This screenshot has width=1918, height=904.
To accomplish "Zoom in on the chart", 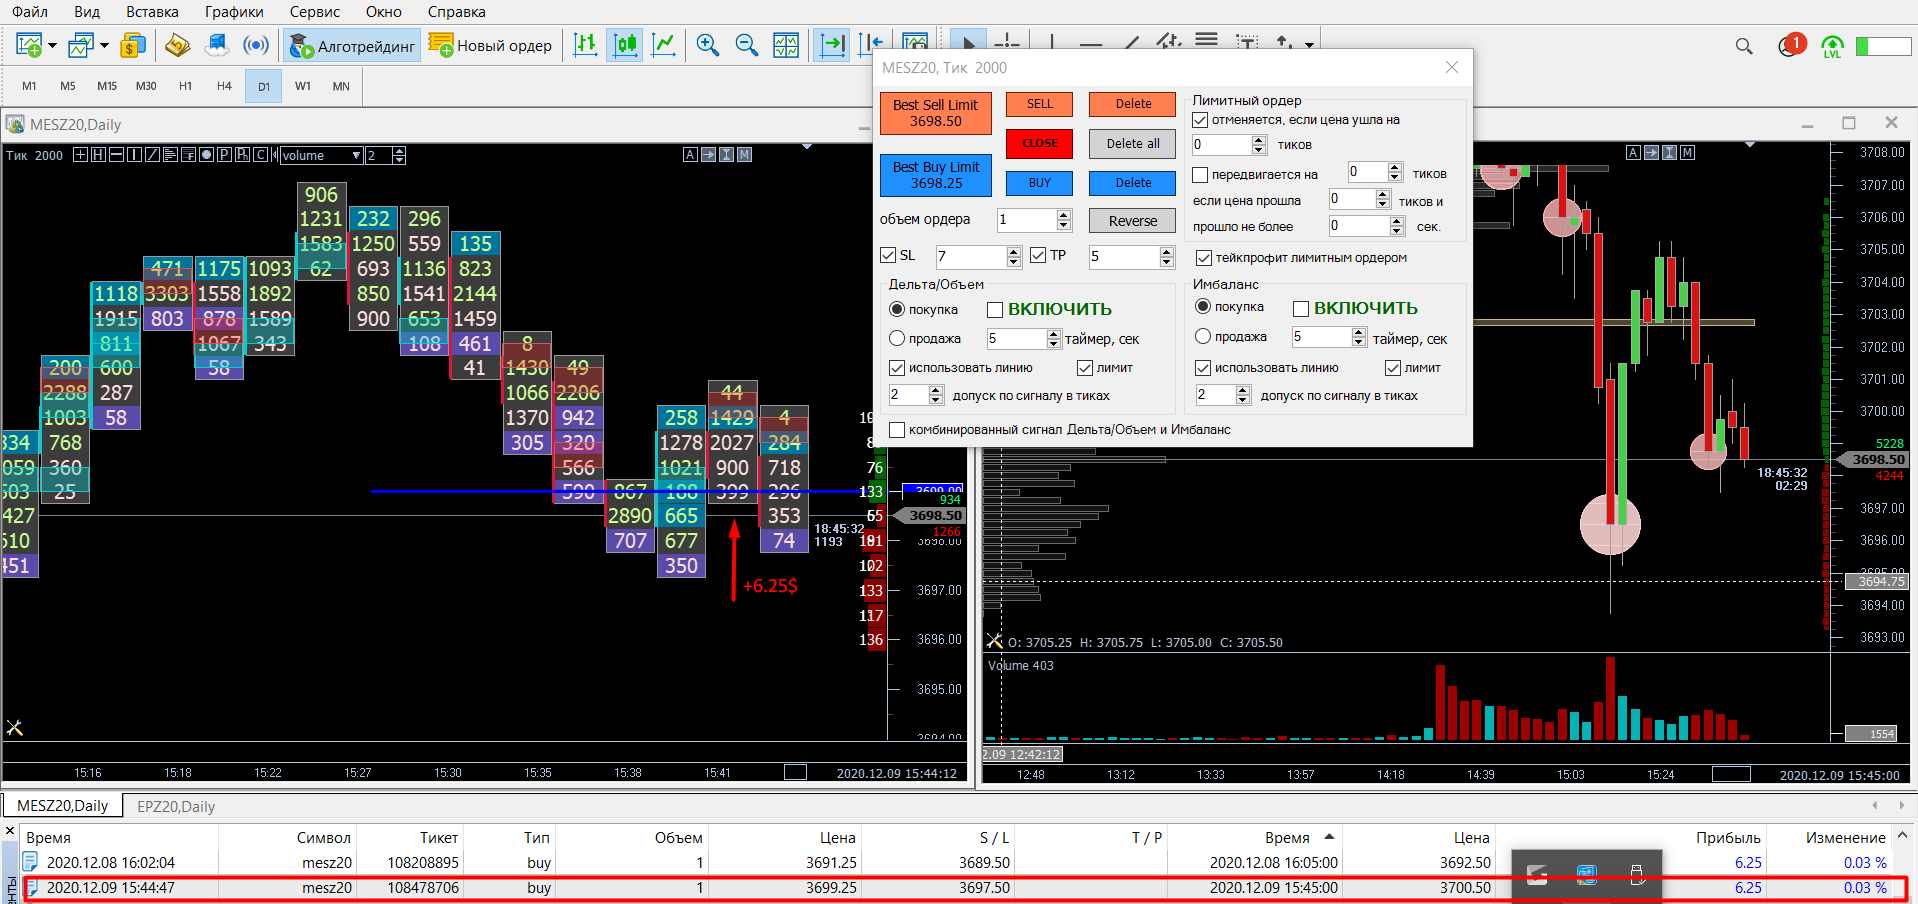I will (x=708, y=45).
